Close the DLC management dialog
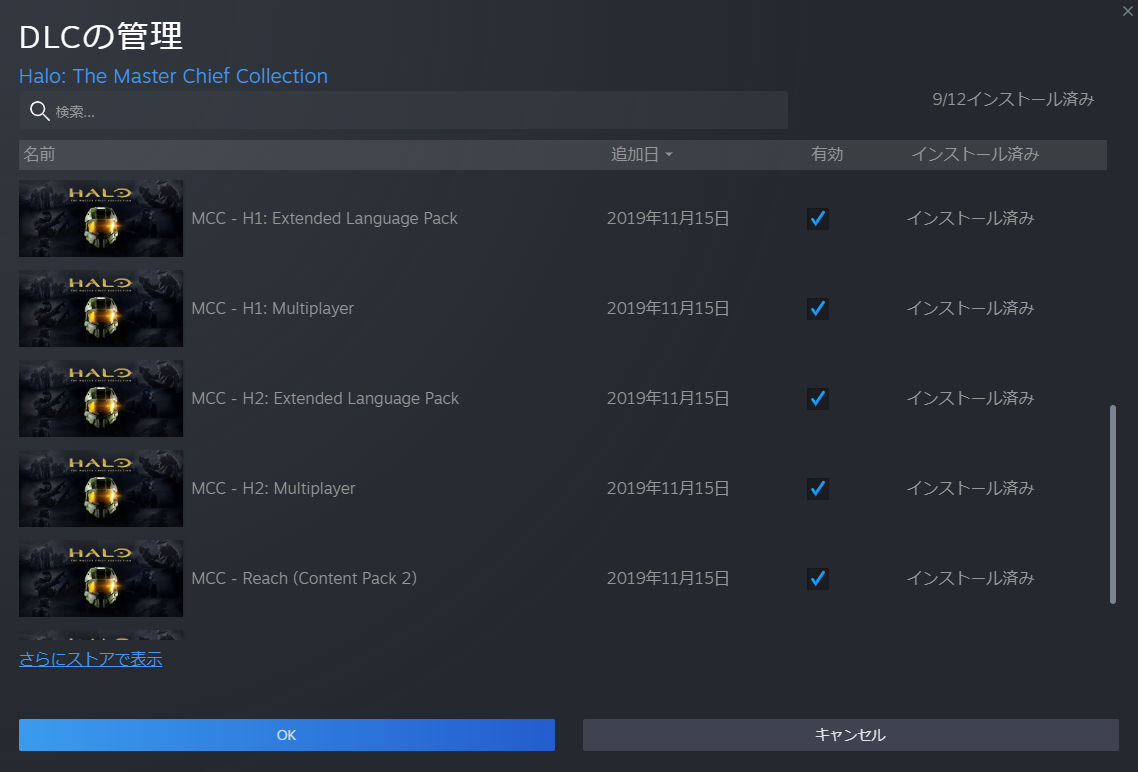 [x=1128, y=11]
